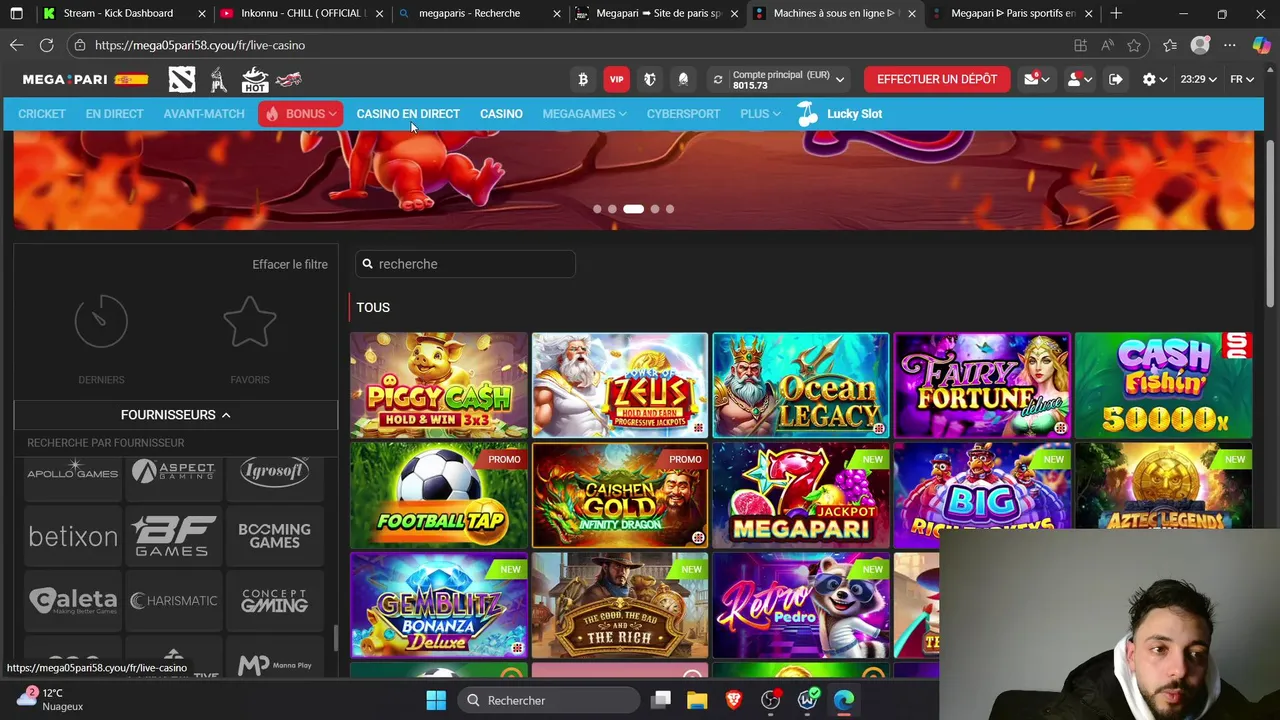Filter by Igrosoft provider

(275, 472)
